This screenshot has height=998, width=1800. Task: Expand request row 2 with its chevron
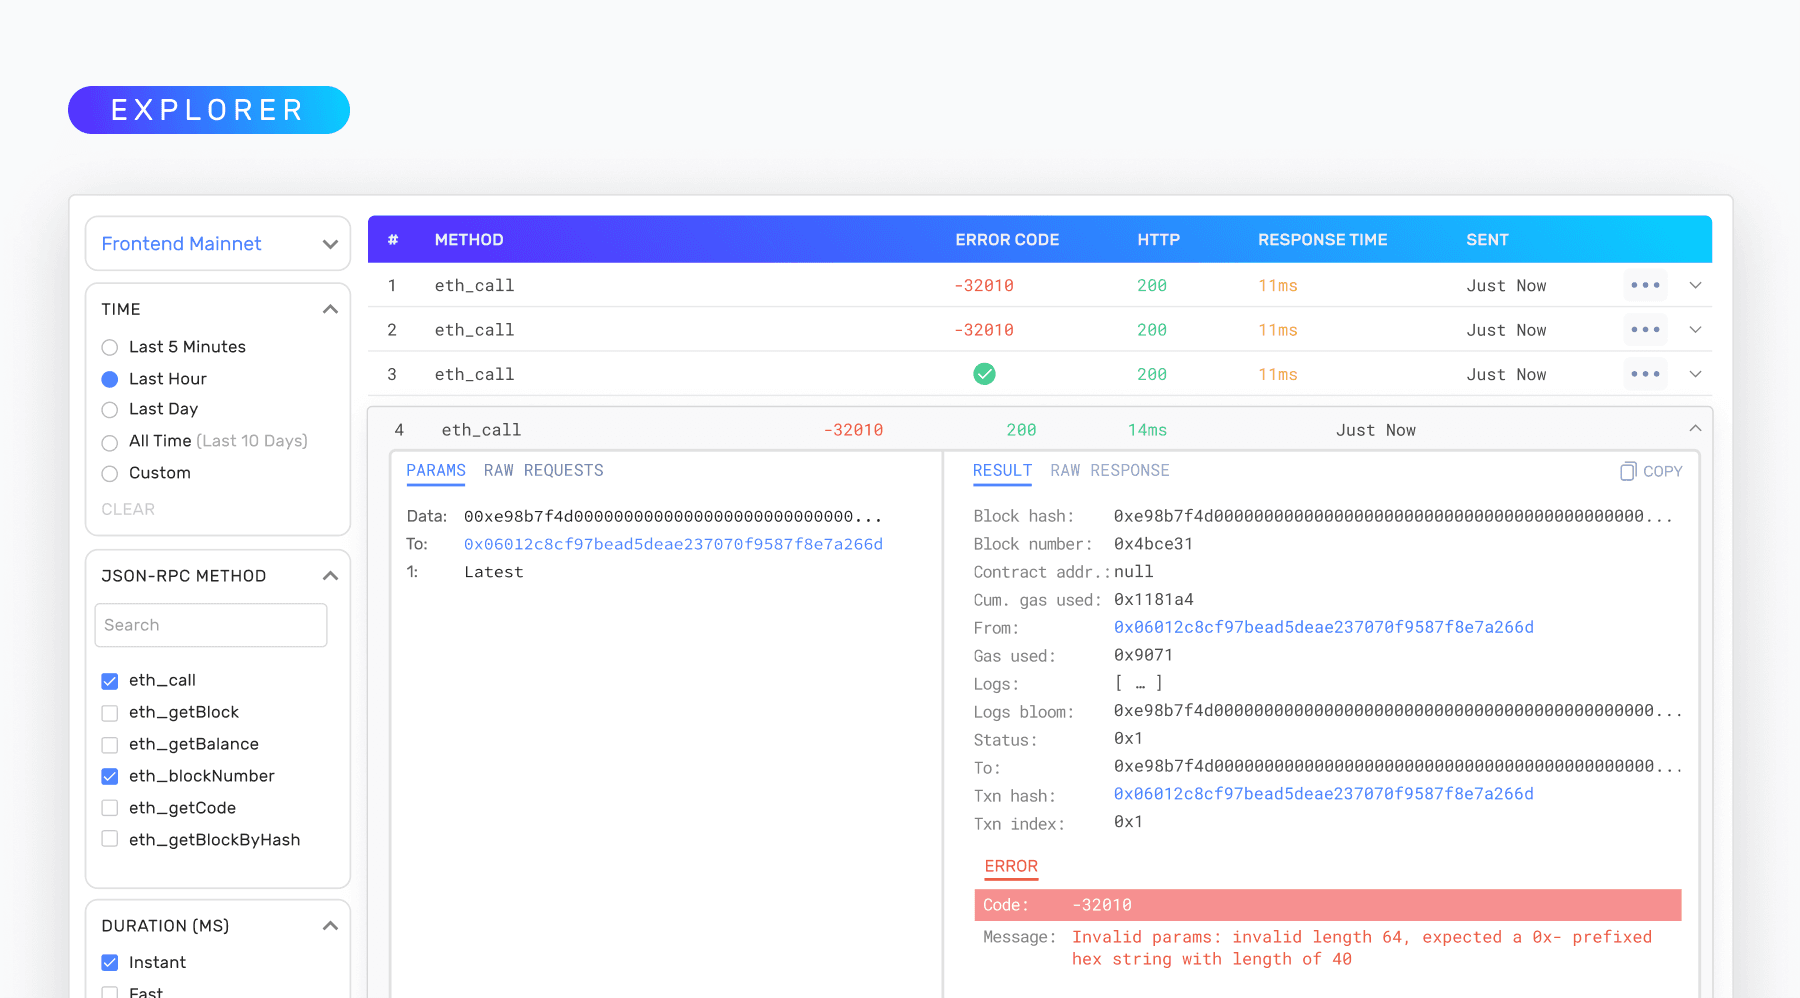(1695, 330)
